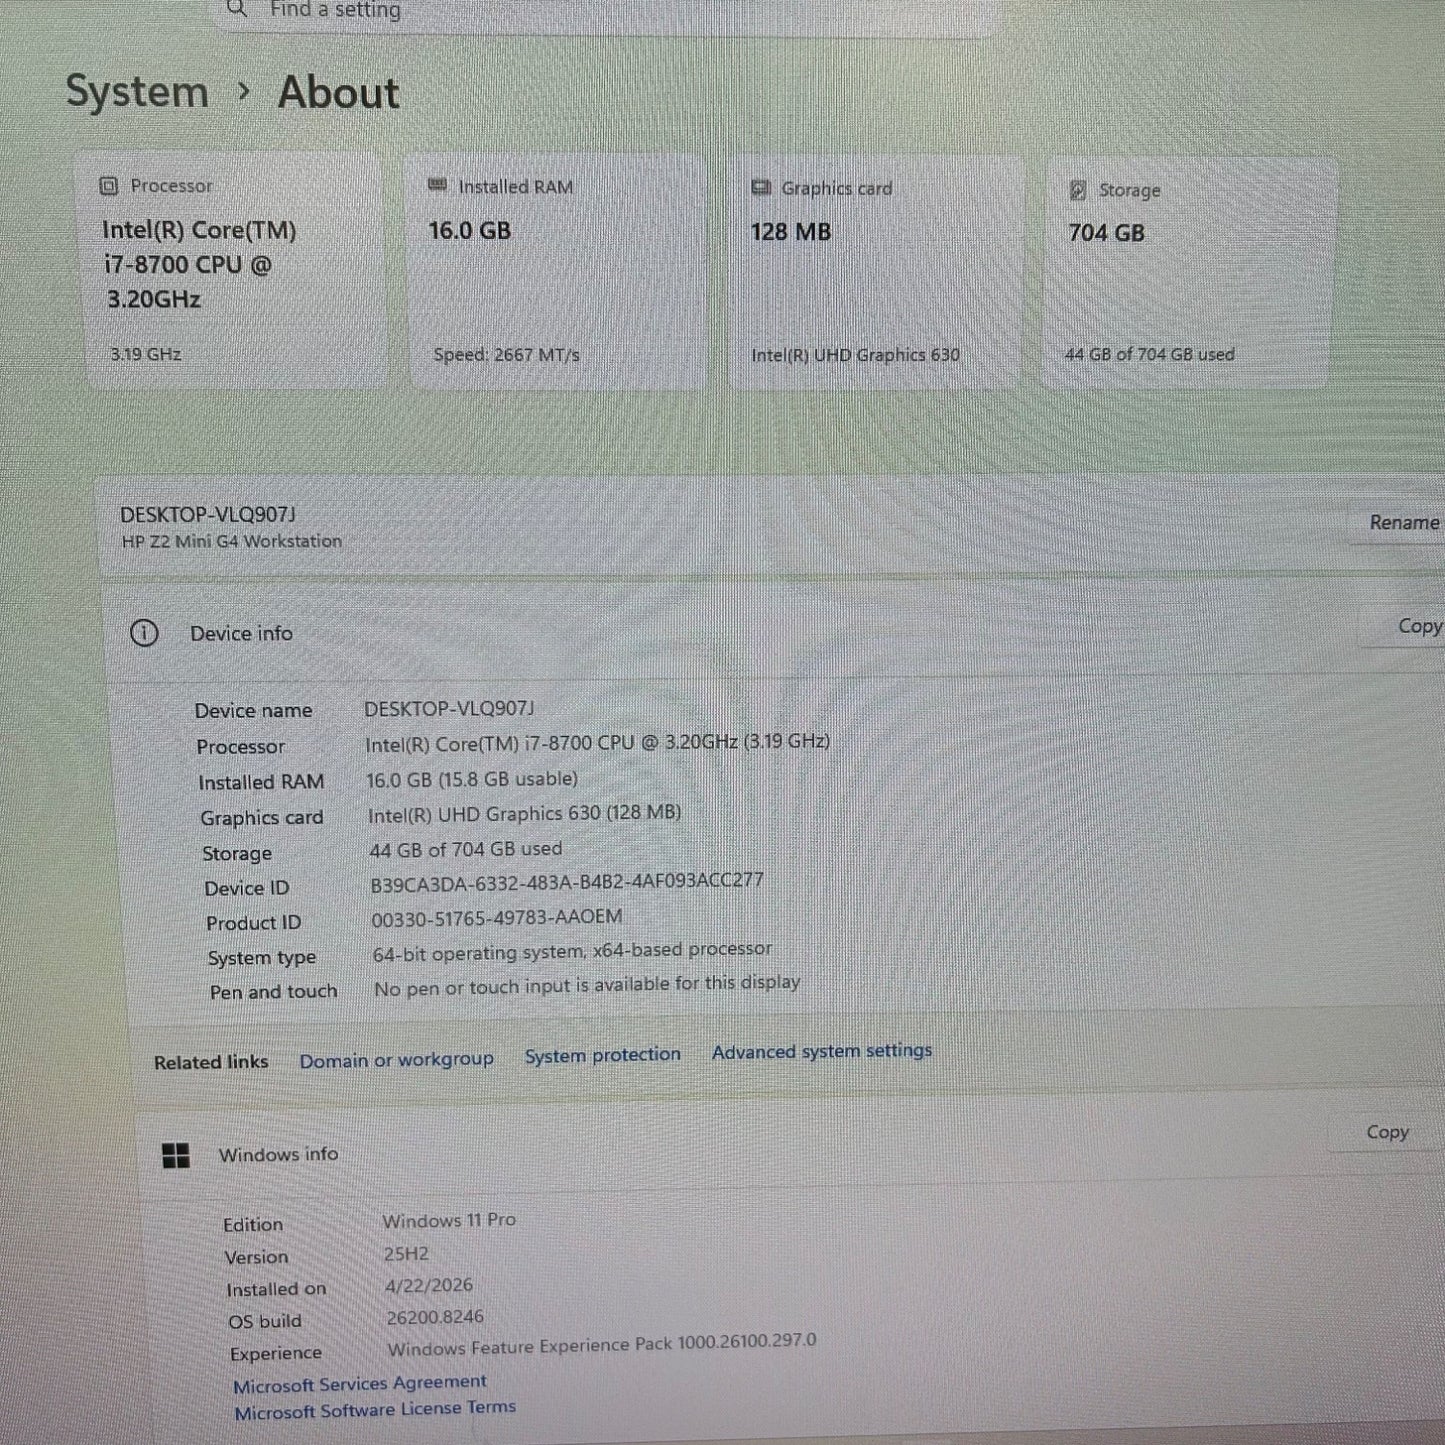Image resolution: width=1445 pixels, height=1445 pixels.
Task: Click Speed: 2667 MT/s text
Action: tap(506, 355)
